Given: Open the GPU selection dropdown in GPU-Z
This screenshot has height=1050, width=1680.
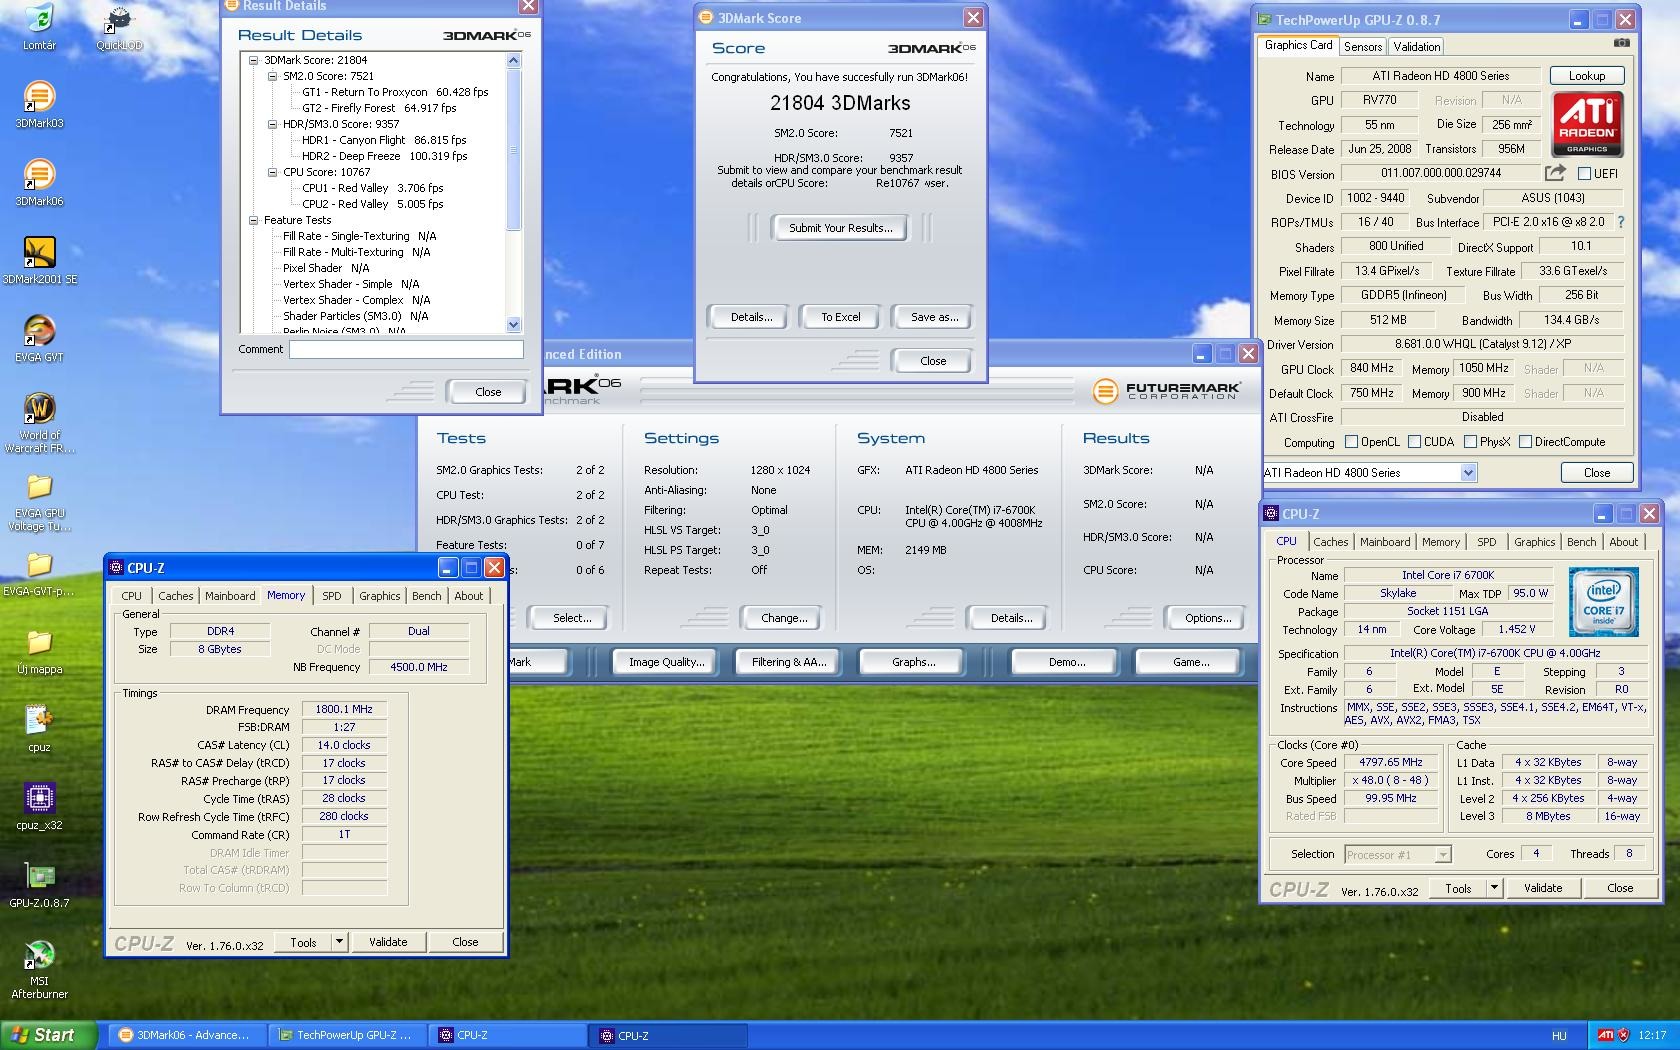Looking at the screenshot, I should (x=1468, y=473).
